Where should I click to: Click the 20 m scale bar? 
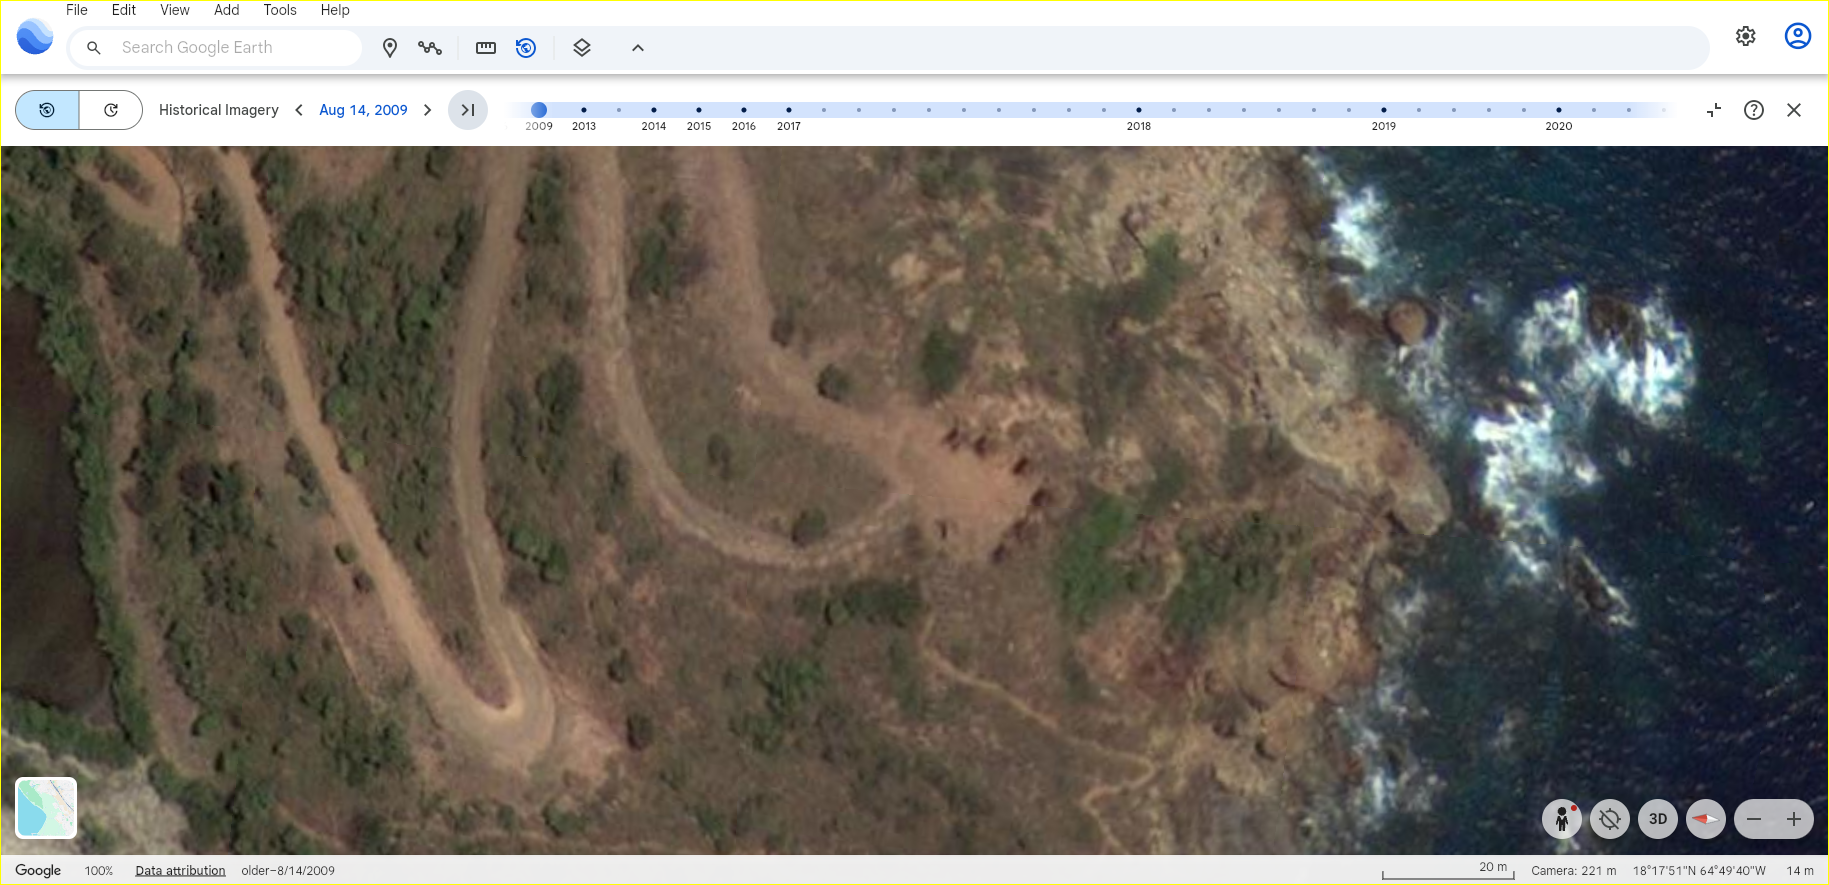(x=1449, y=870)
